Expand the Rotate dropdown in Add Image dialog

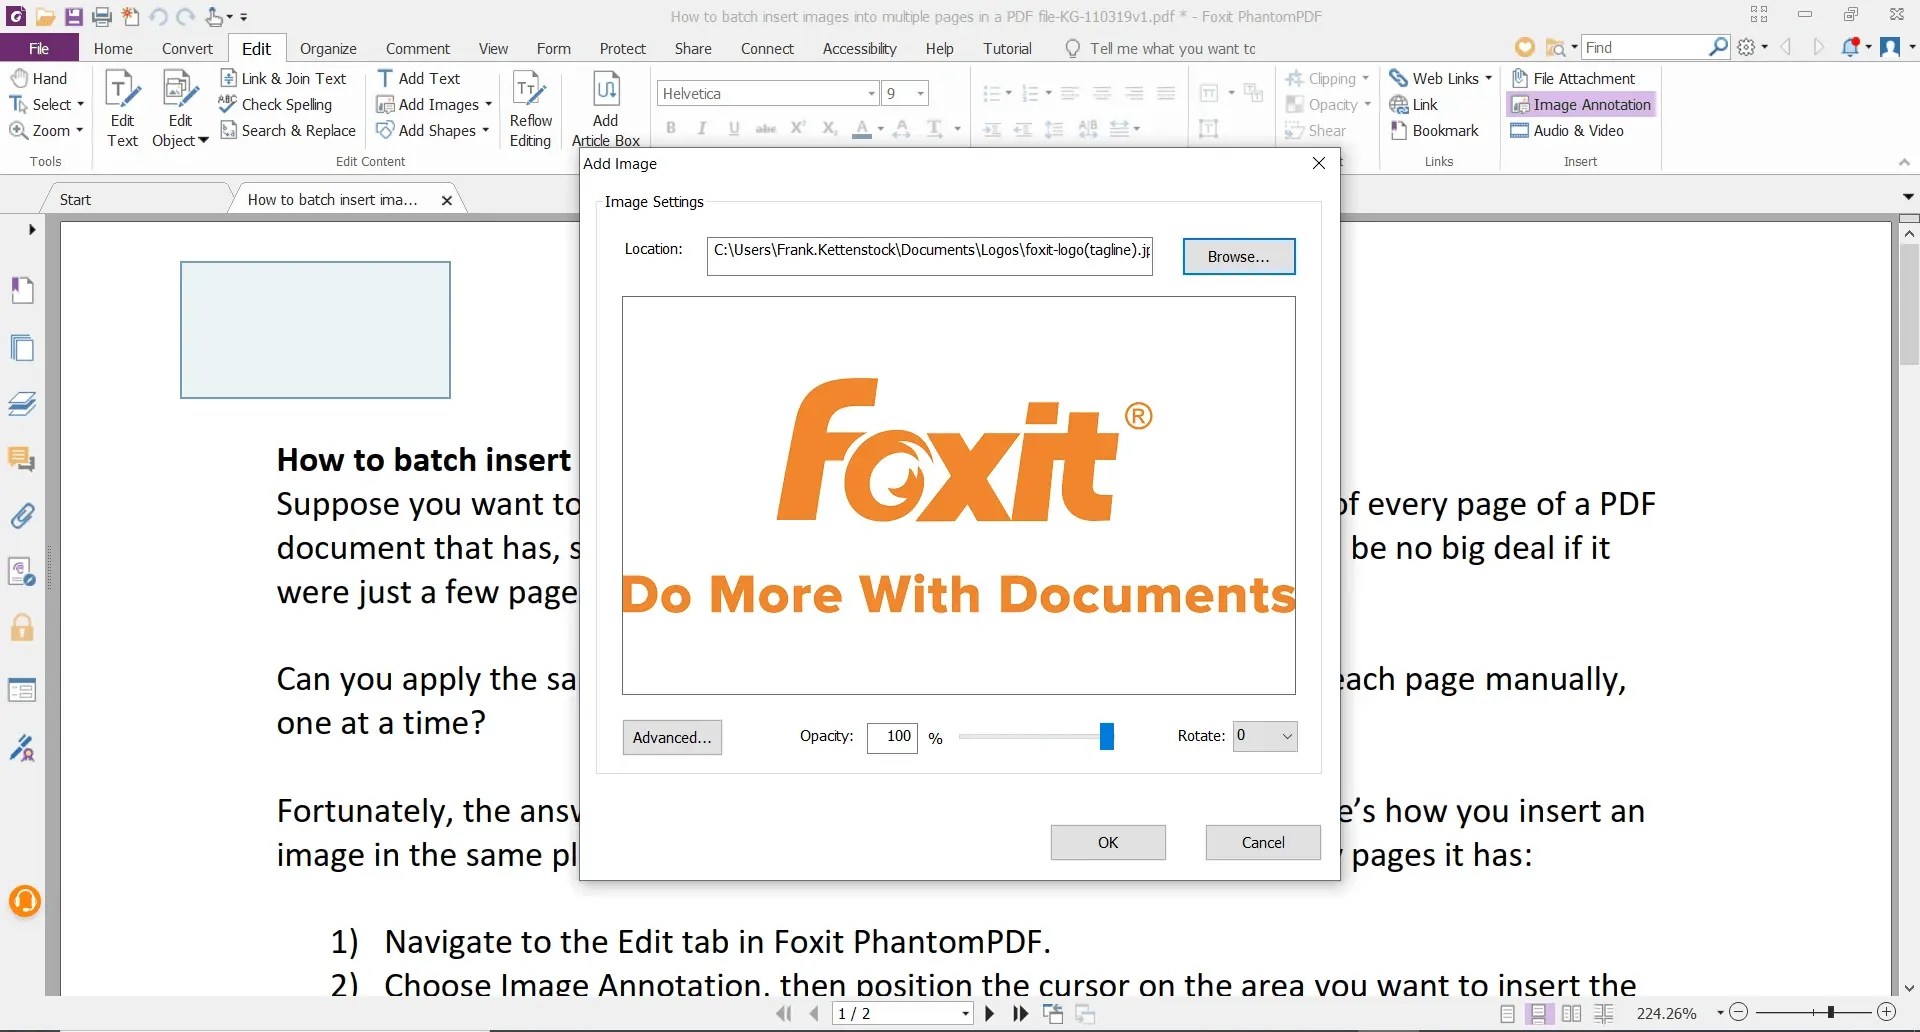[x=1288, y=736]
